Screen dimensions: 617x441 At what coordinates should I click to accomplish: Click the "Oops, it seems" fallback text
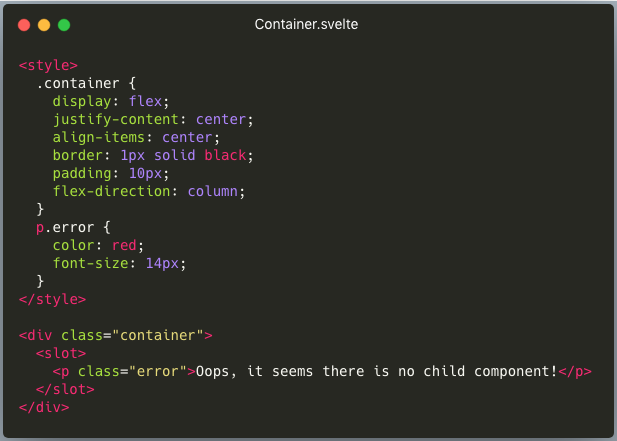tap(255, 371)
